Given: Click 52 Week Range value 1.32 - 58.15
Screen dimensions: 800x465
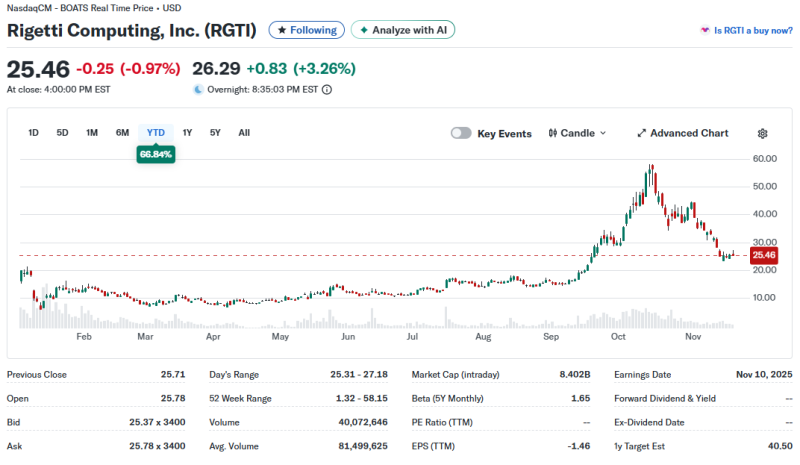Looking at the screenshot, I should pos(362,398).
